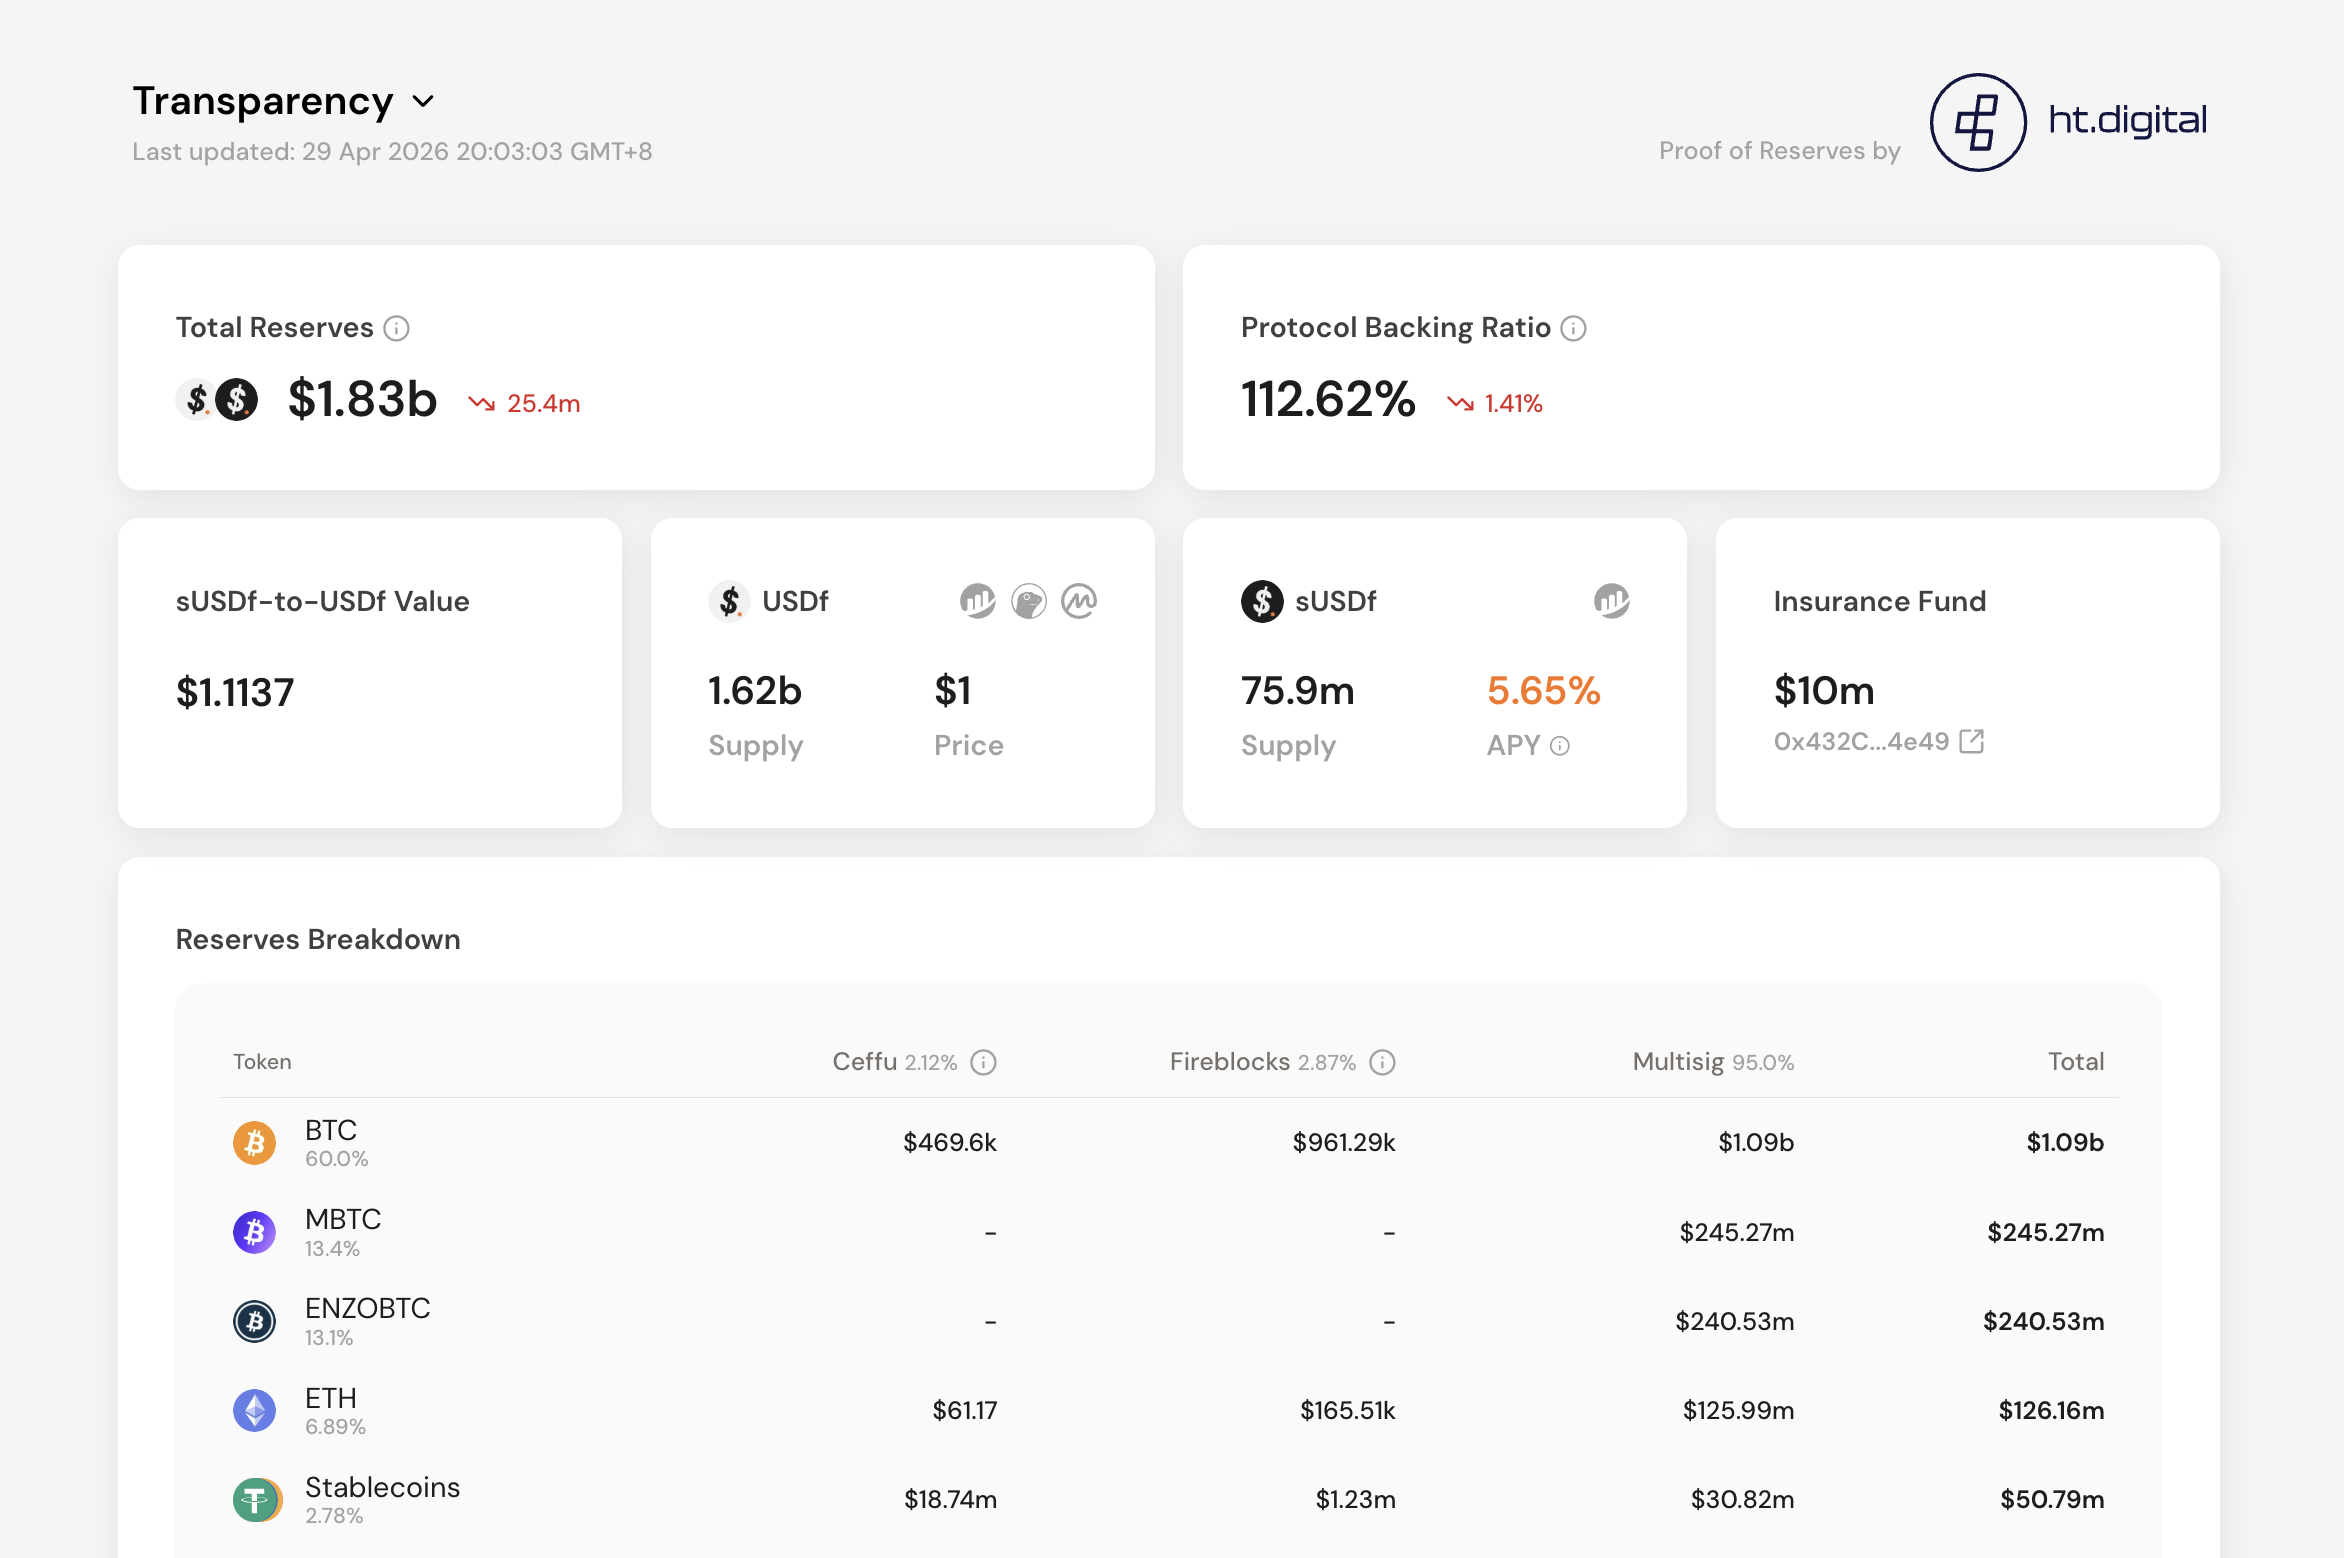Viewport: 2344px width, 1558px height.
Task: Click the bar chart icon on the sUSDf card
Action: tap(1611, 601)
